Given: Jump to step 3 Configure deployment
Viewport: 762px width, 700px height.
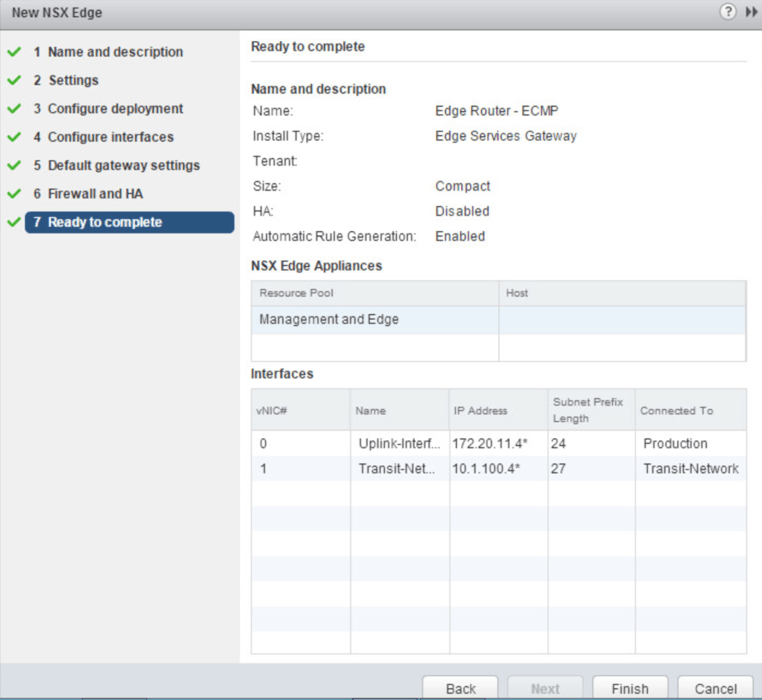Looking at the screenshot, I should click(x=115, y=109).
